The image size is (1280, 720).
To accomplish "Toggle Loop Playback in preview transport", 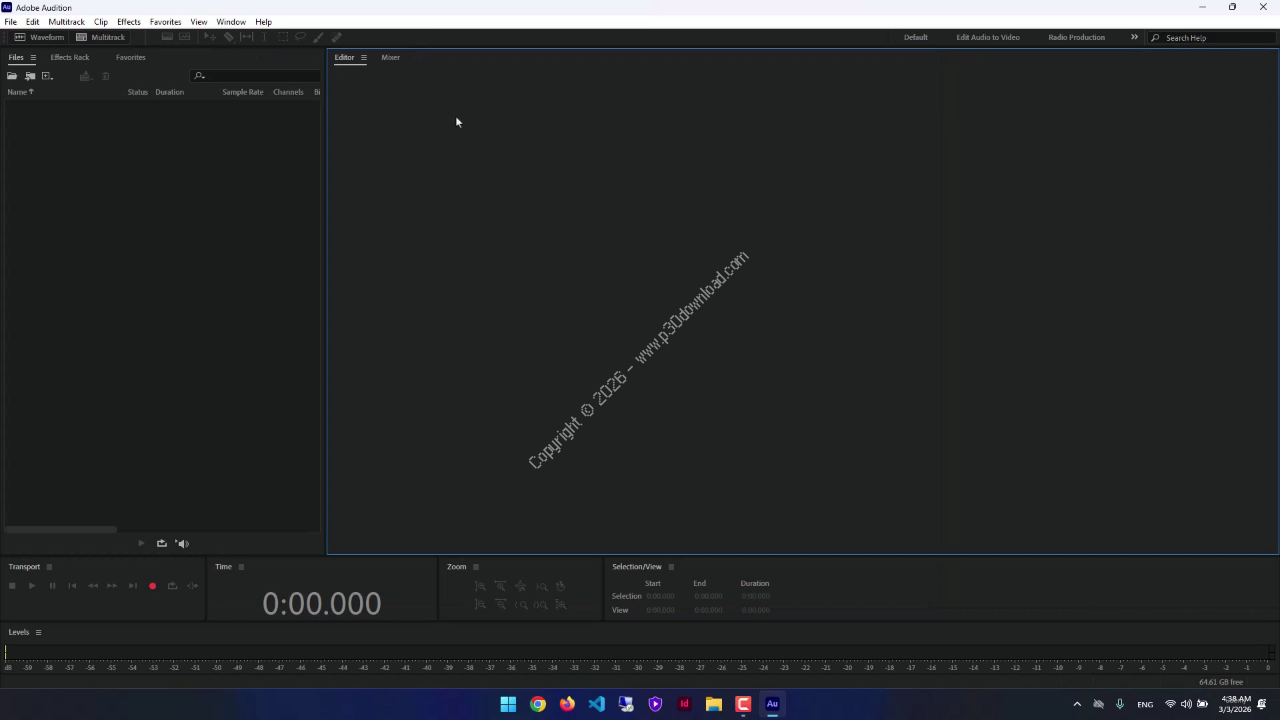I will pos(161,543).
